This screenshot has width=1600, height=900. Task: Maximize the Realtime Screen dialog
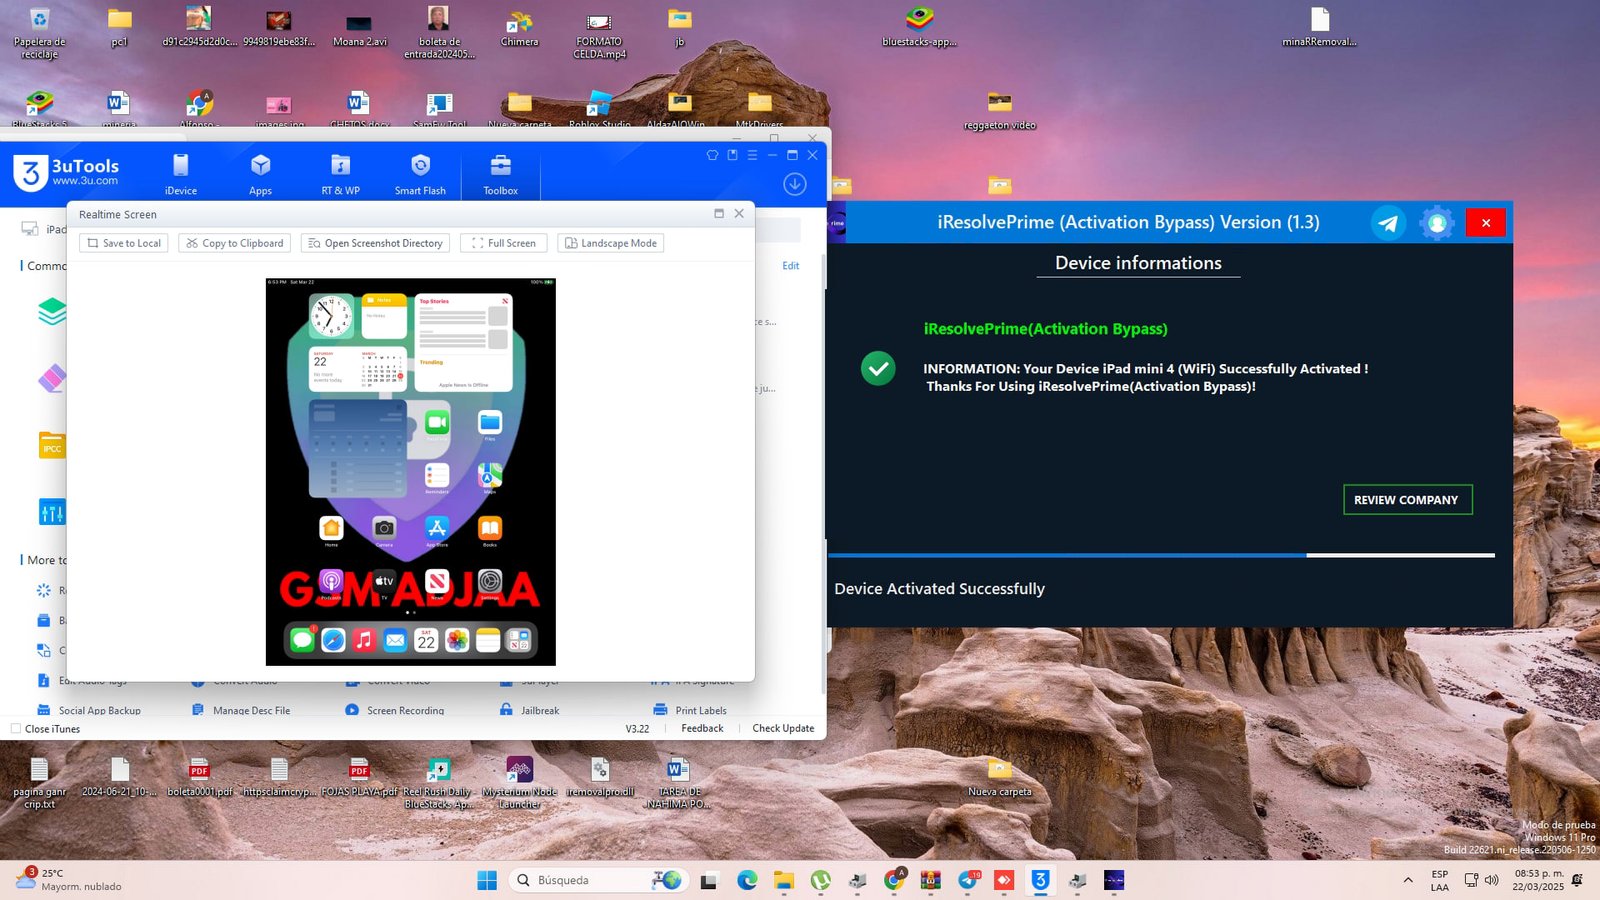pyautogui.click(x=719, y=214)
